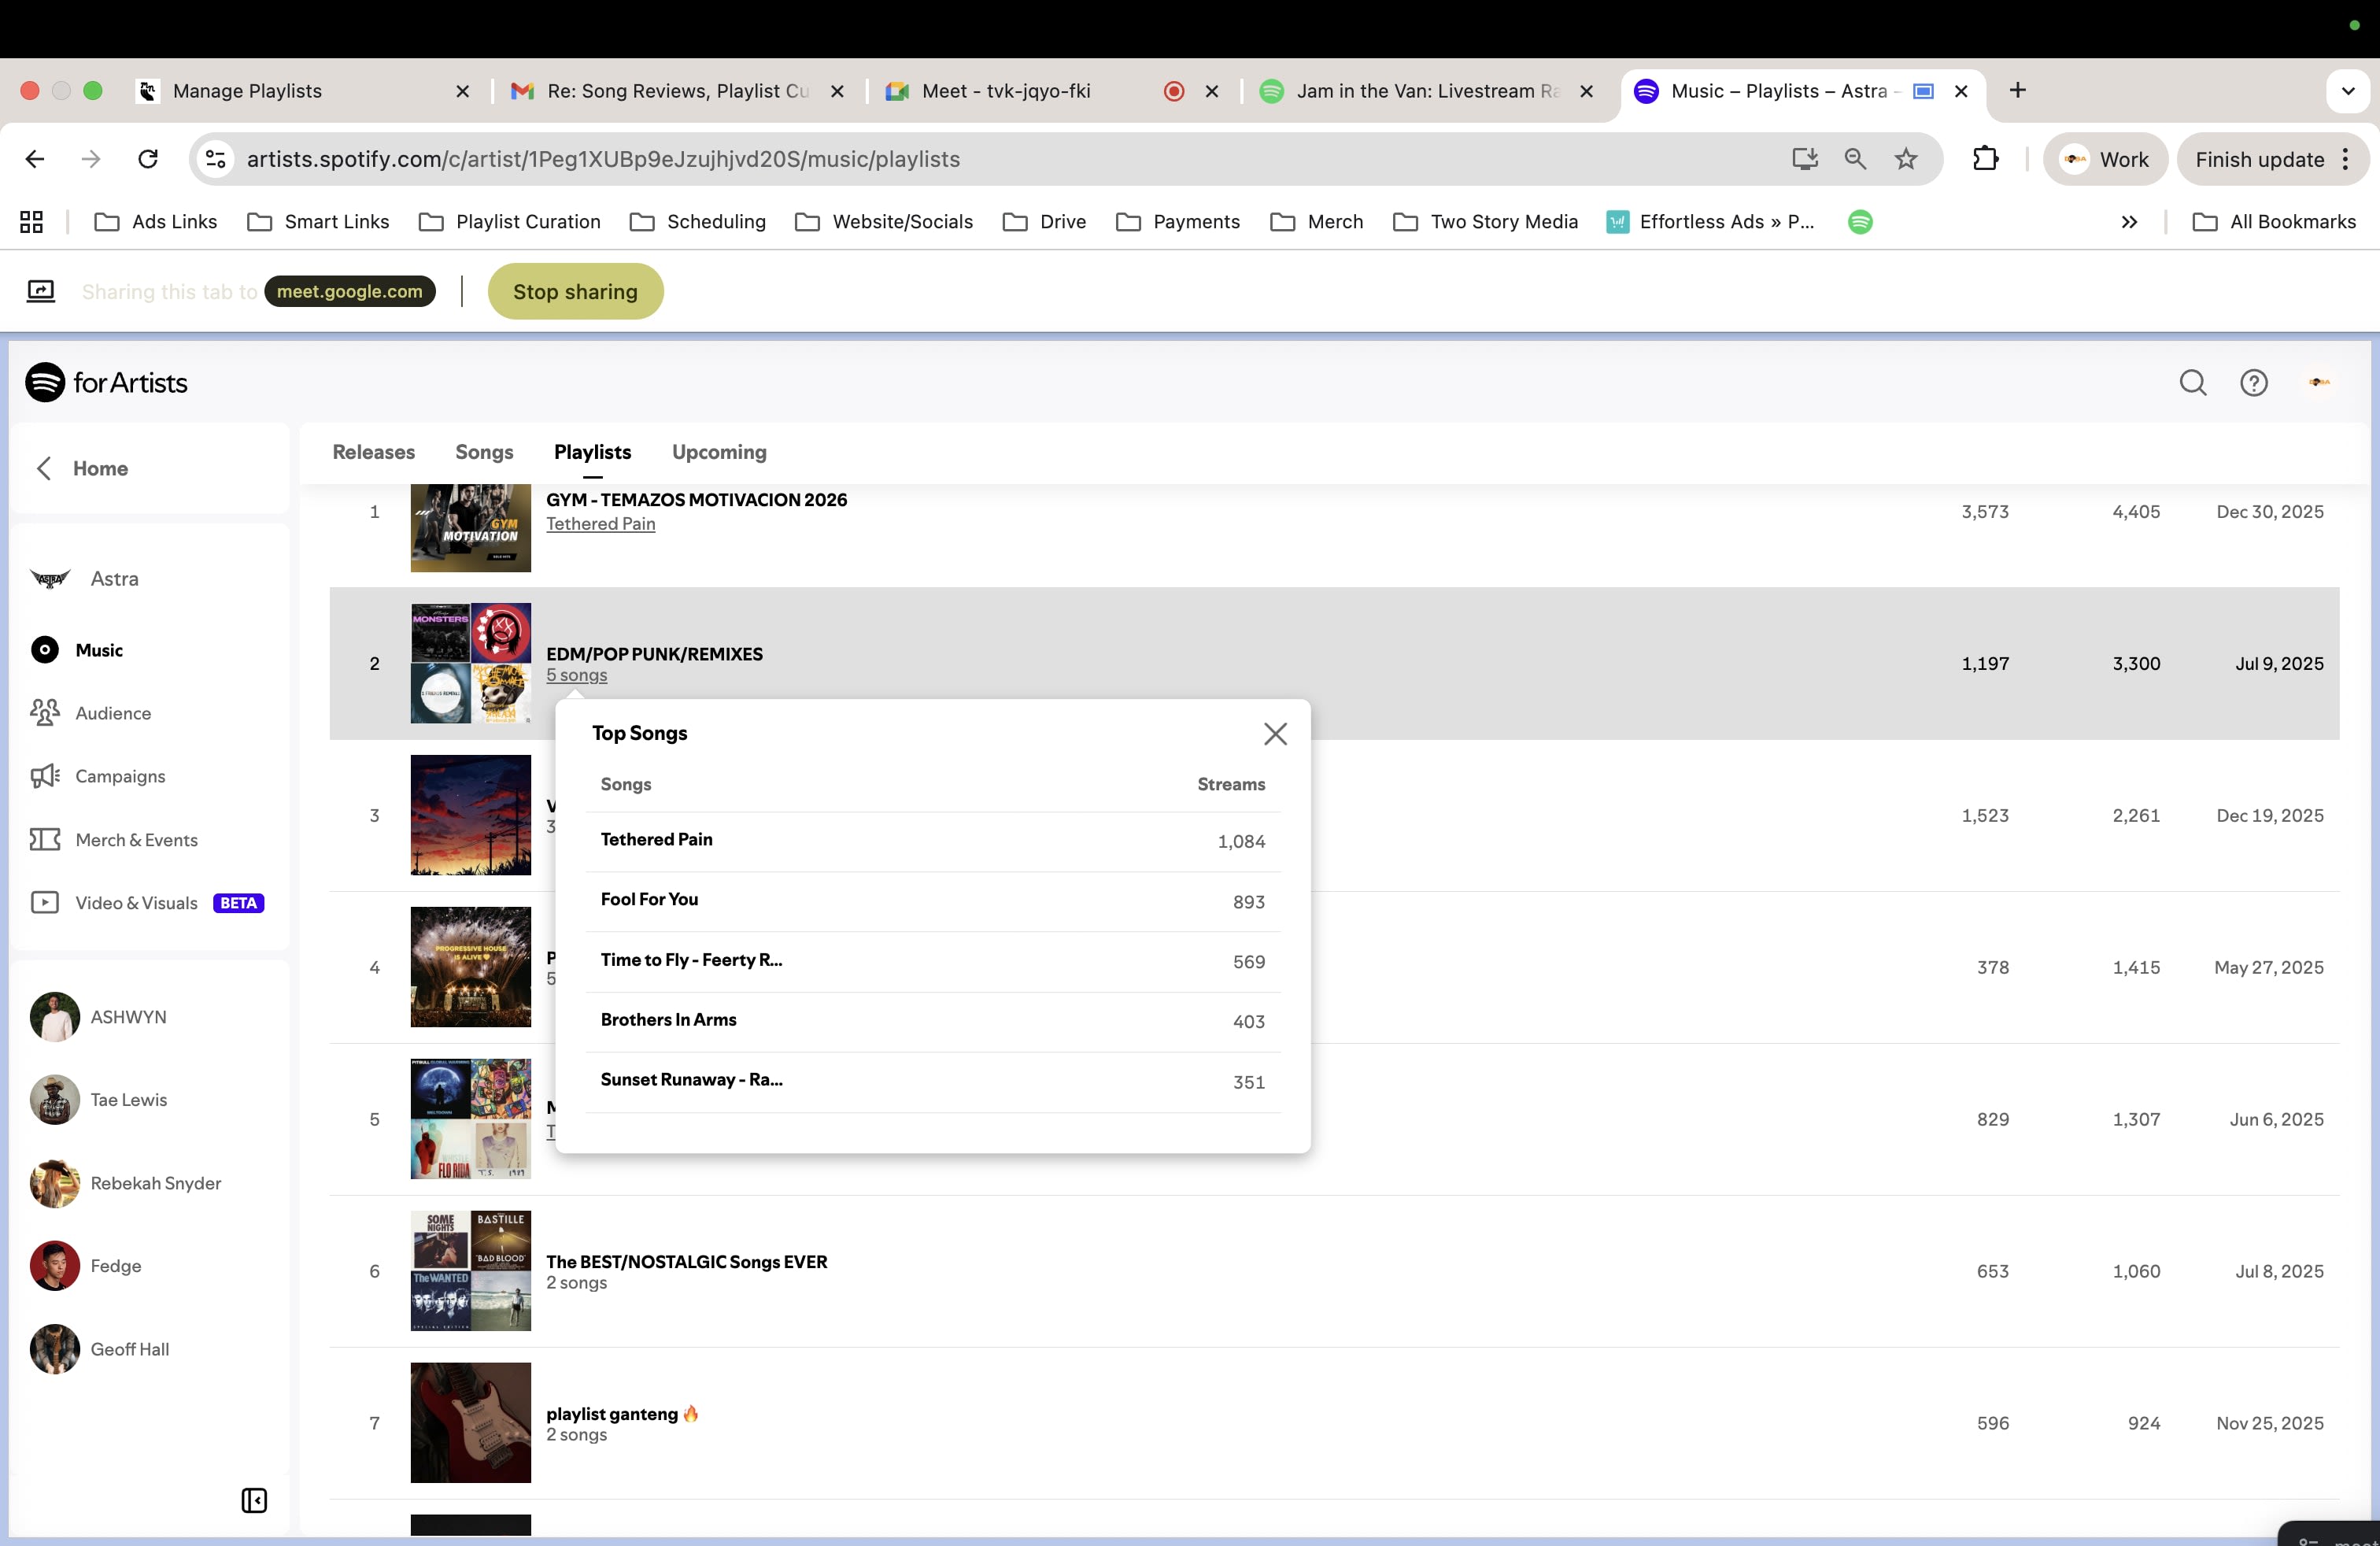Viewport: 2380px width, 1546px height.
Task: Open Campaigns with the megaphone icon
Action: pos(46,776)
